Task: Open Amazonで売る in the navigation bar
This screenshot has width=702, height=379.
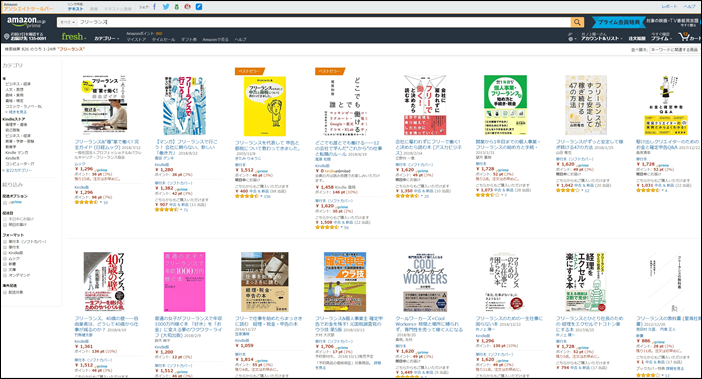Action: click(215, 39)
